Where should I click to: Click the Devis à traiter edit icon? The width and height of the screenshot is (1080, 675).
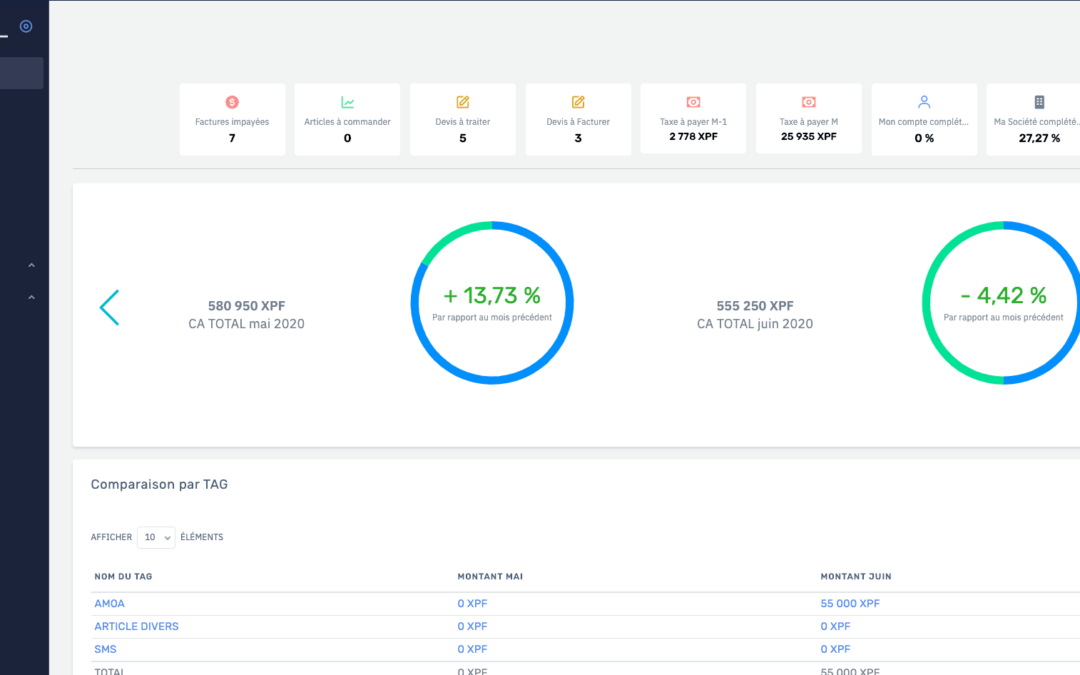pyautogui.click(x=463, y=102)
